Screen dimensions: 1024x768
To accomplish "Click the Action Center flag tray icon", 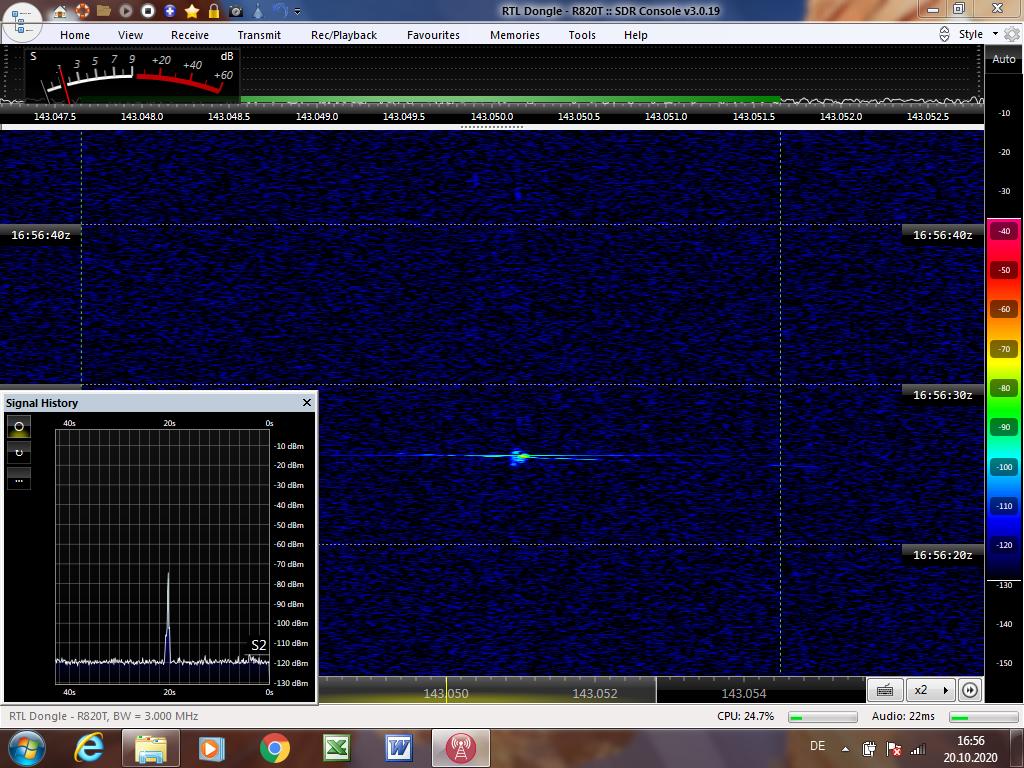I will (893, 748).
